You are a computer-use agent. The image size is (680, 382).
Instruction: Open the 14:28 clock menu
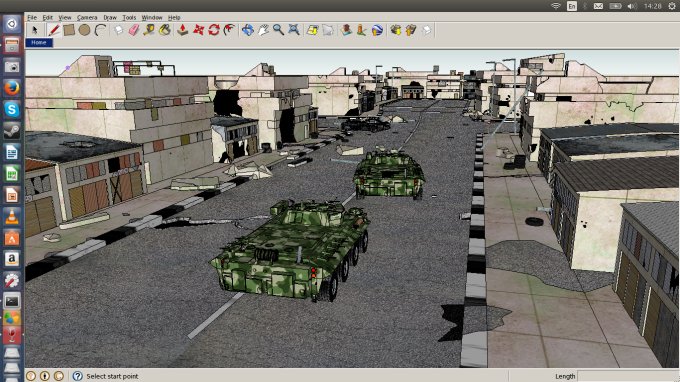coord(652,6)
